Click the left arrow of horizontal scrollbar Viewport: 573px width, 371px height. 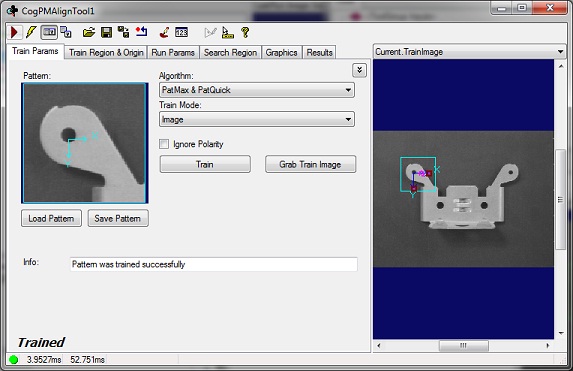click(x=379, y=345)
